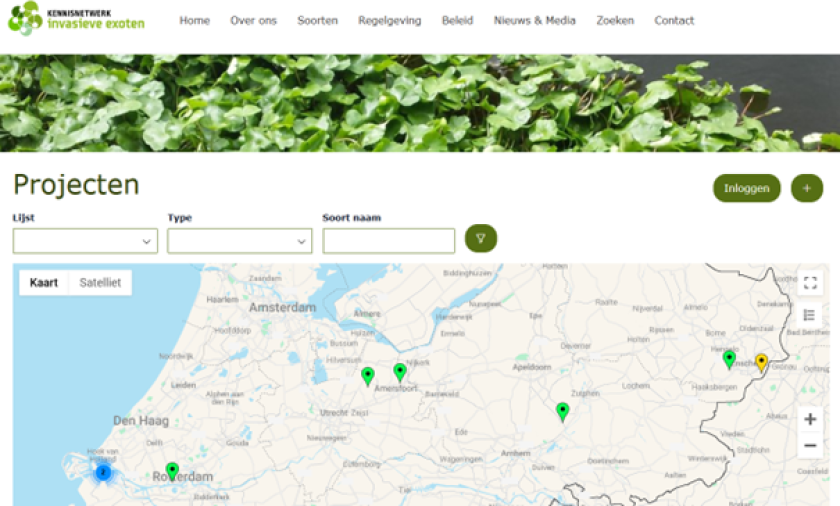This screenshot has width=840, height=506.
Task: Expand the Type dropdown
Action: pyautogui.click(x=239, y=241)
